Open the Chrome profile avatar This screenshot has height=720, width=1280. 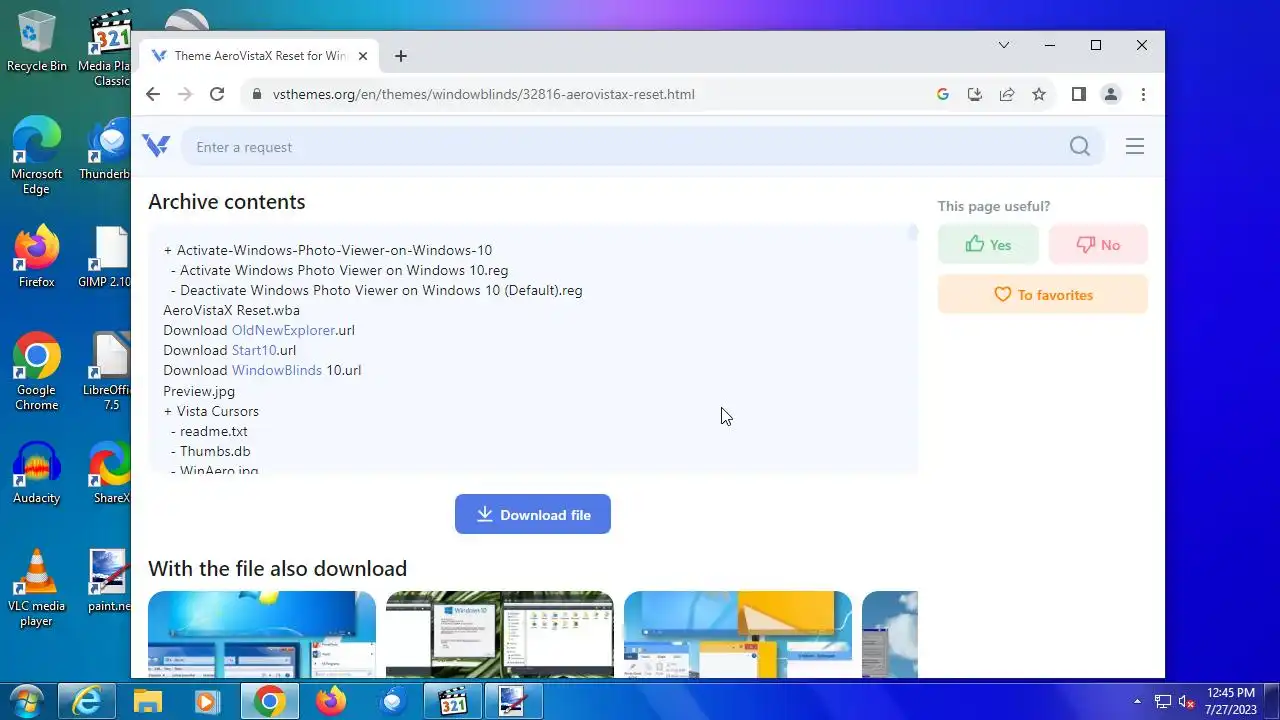pos(1110,94)
